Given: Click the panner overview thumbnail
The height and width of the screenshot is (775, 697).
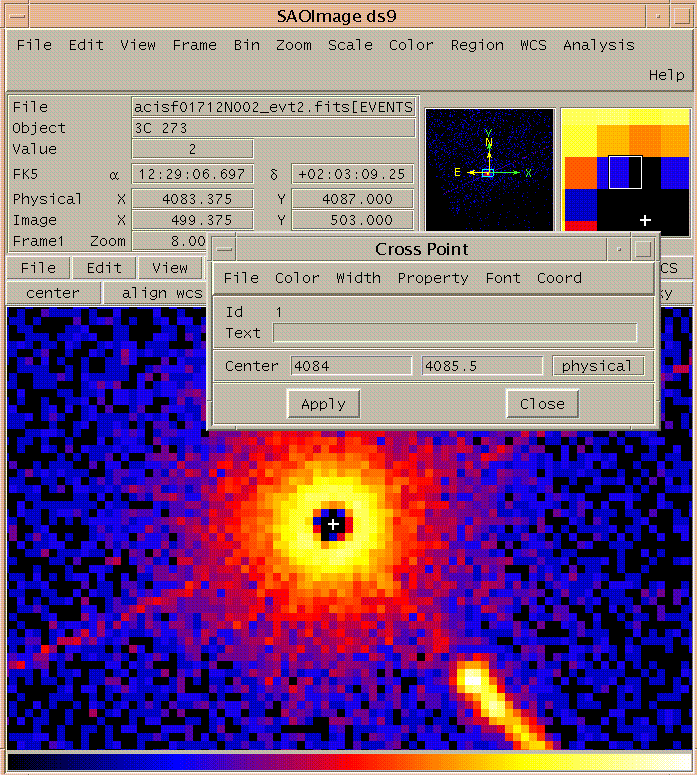Looking at the screenshot, I should coord(489,170).
